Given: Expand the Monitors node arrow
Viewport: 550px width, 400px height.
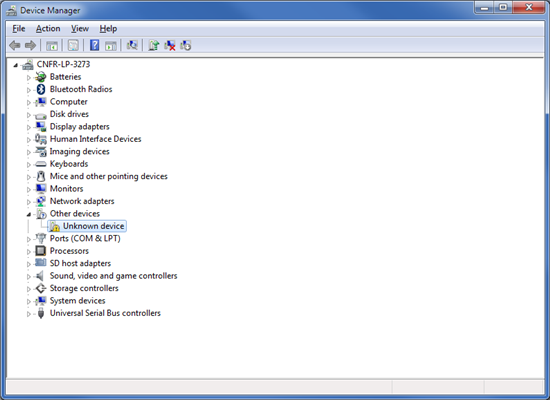Looking at the screenshot, I should pyautogui.click(x=29, y=189).
